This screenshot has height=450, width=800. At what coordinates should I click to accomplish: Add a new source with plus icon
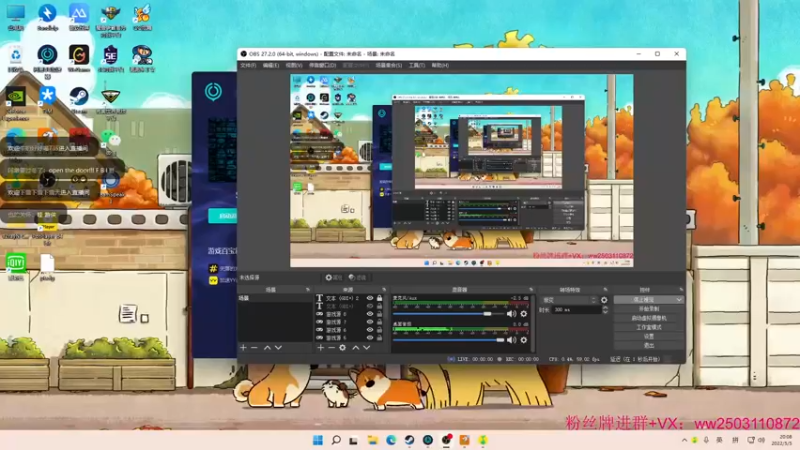click(320, 347)
